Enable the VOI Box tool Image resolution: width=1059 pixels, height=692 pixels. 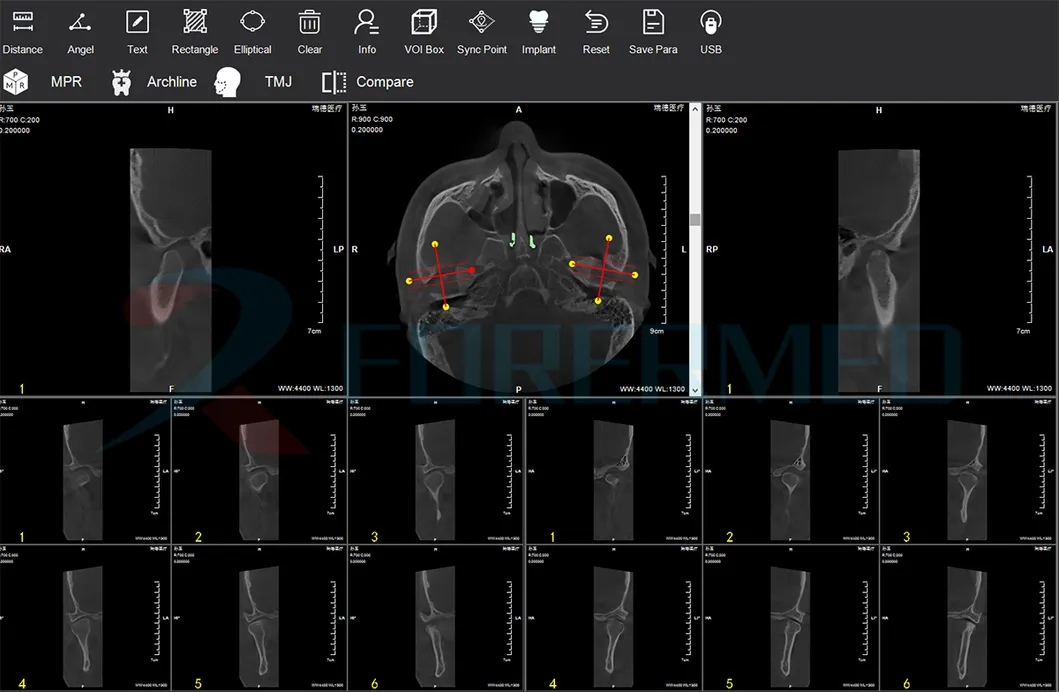424,30
